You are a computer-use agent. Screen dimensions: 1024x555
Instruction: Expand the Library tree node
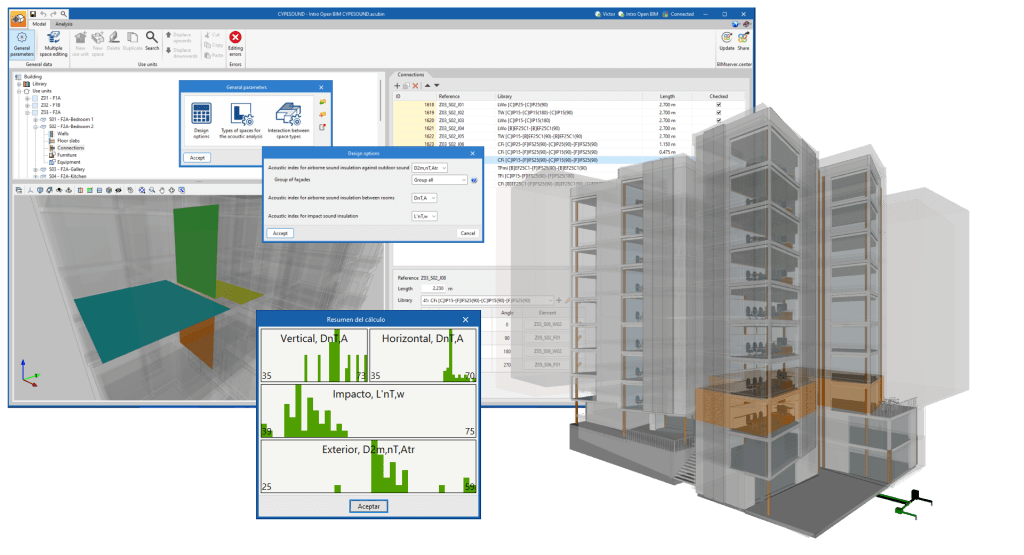tap(19, 84)
